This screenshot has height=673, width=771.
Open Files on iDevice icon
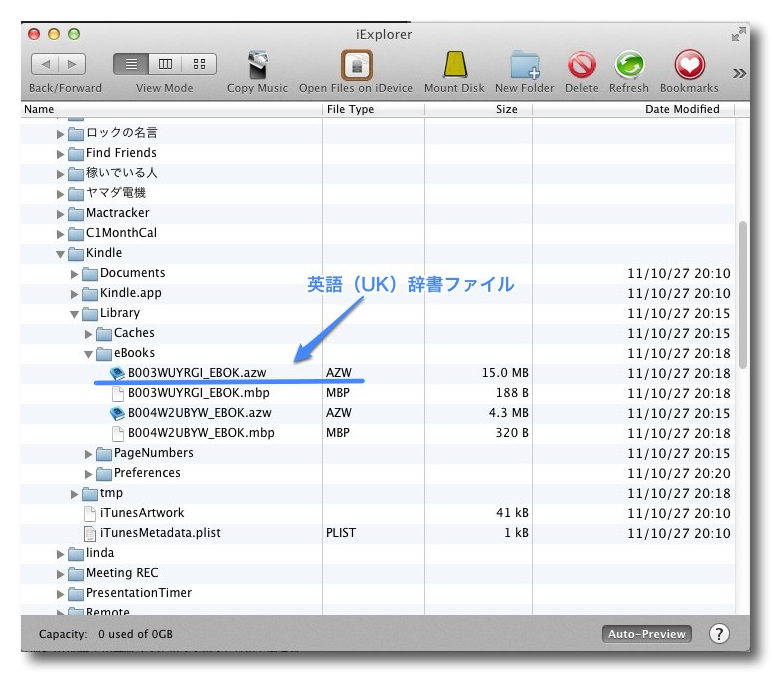[356, 65]
